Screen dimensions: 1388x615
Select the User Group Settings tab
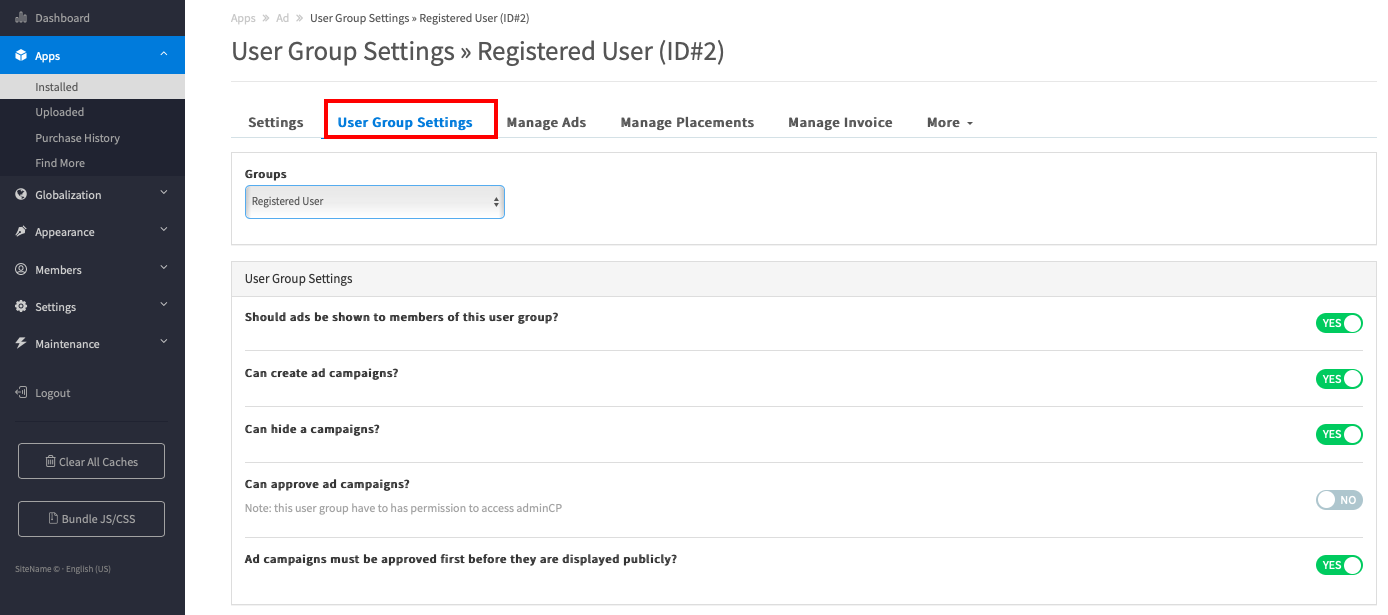[405, 122]
